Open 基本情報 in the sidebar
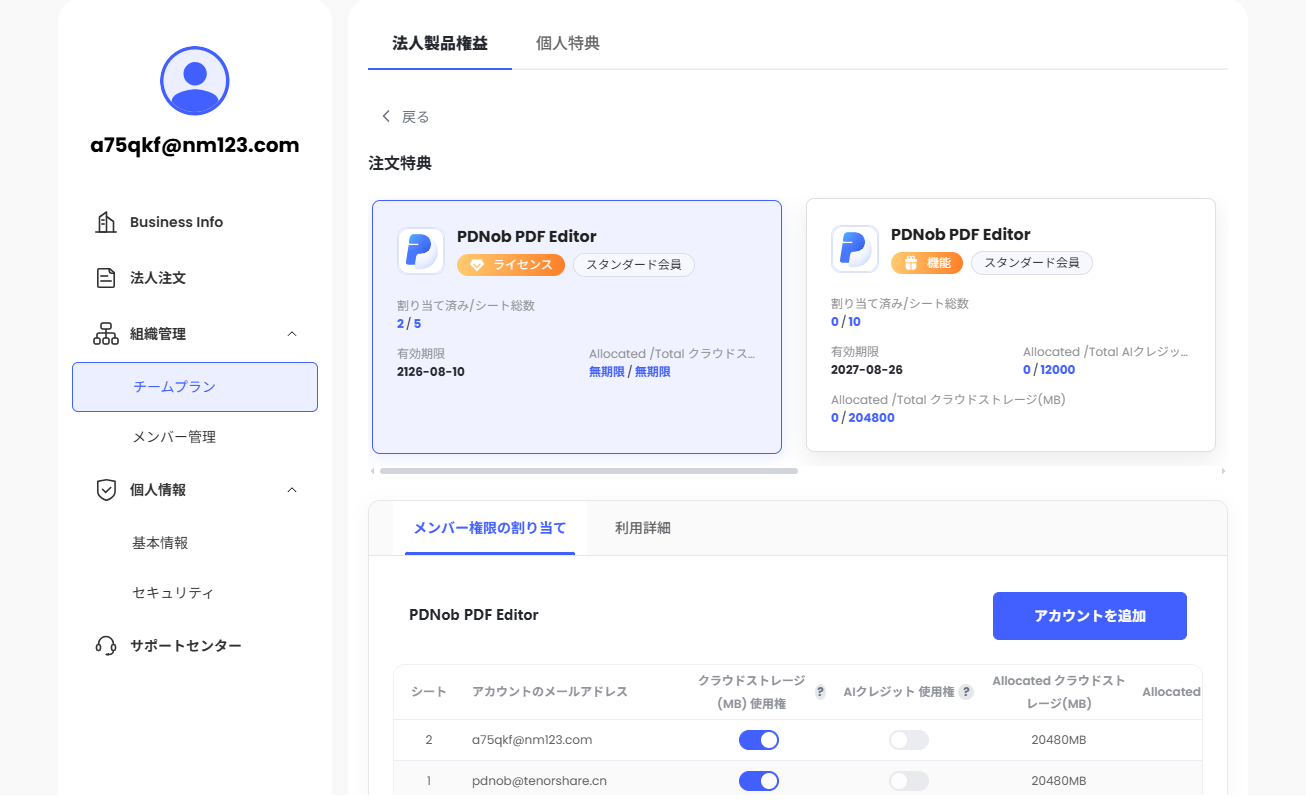The height and width of the screenshot is (809, 1306). pos(160,543)
